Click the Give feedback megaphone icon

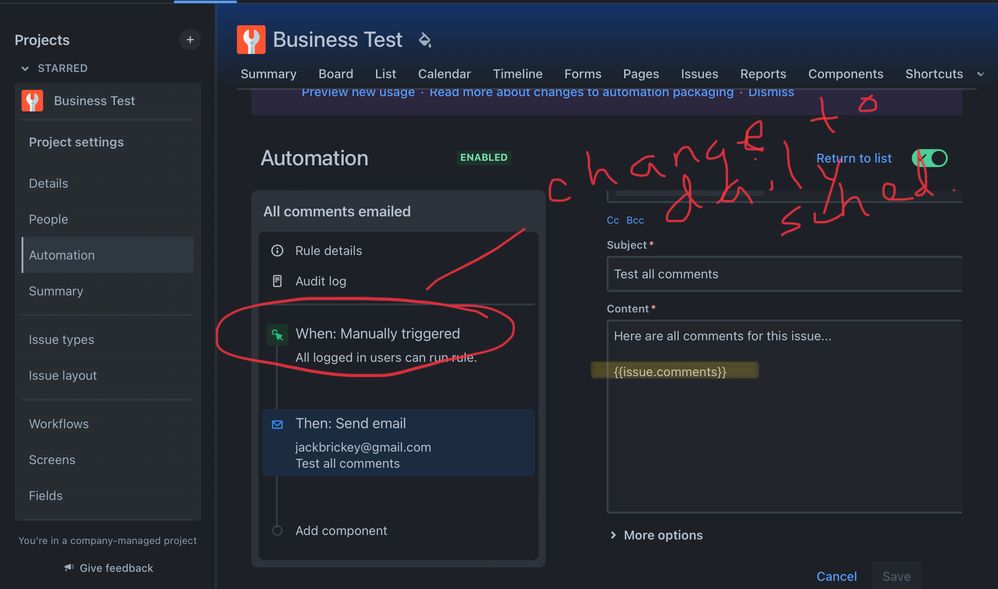click(x=69, y=567)
